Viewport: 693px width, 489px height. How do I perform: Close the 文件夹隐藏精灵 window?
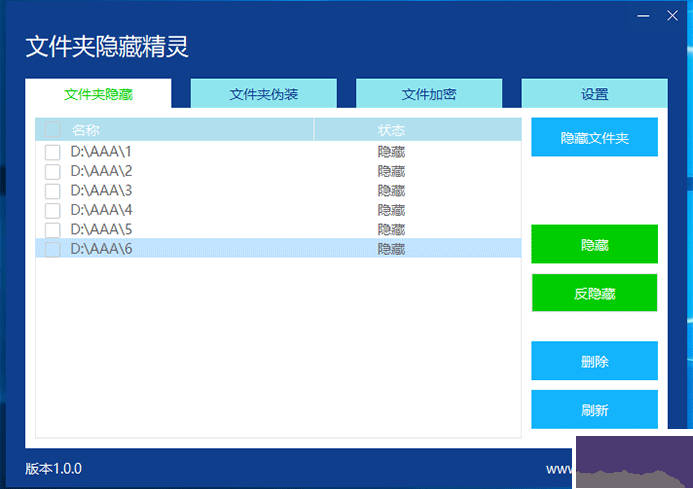(672, 16)
